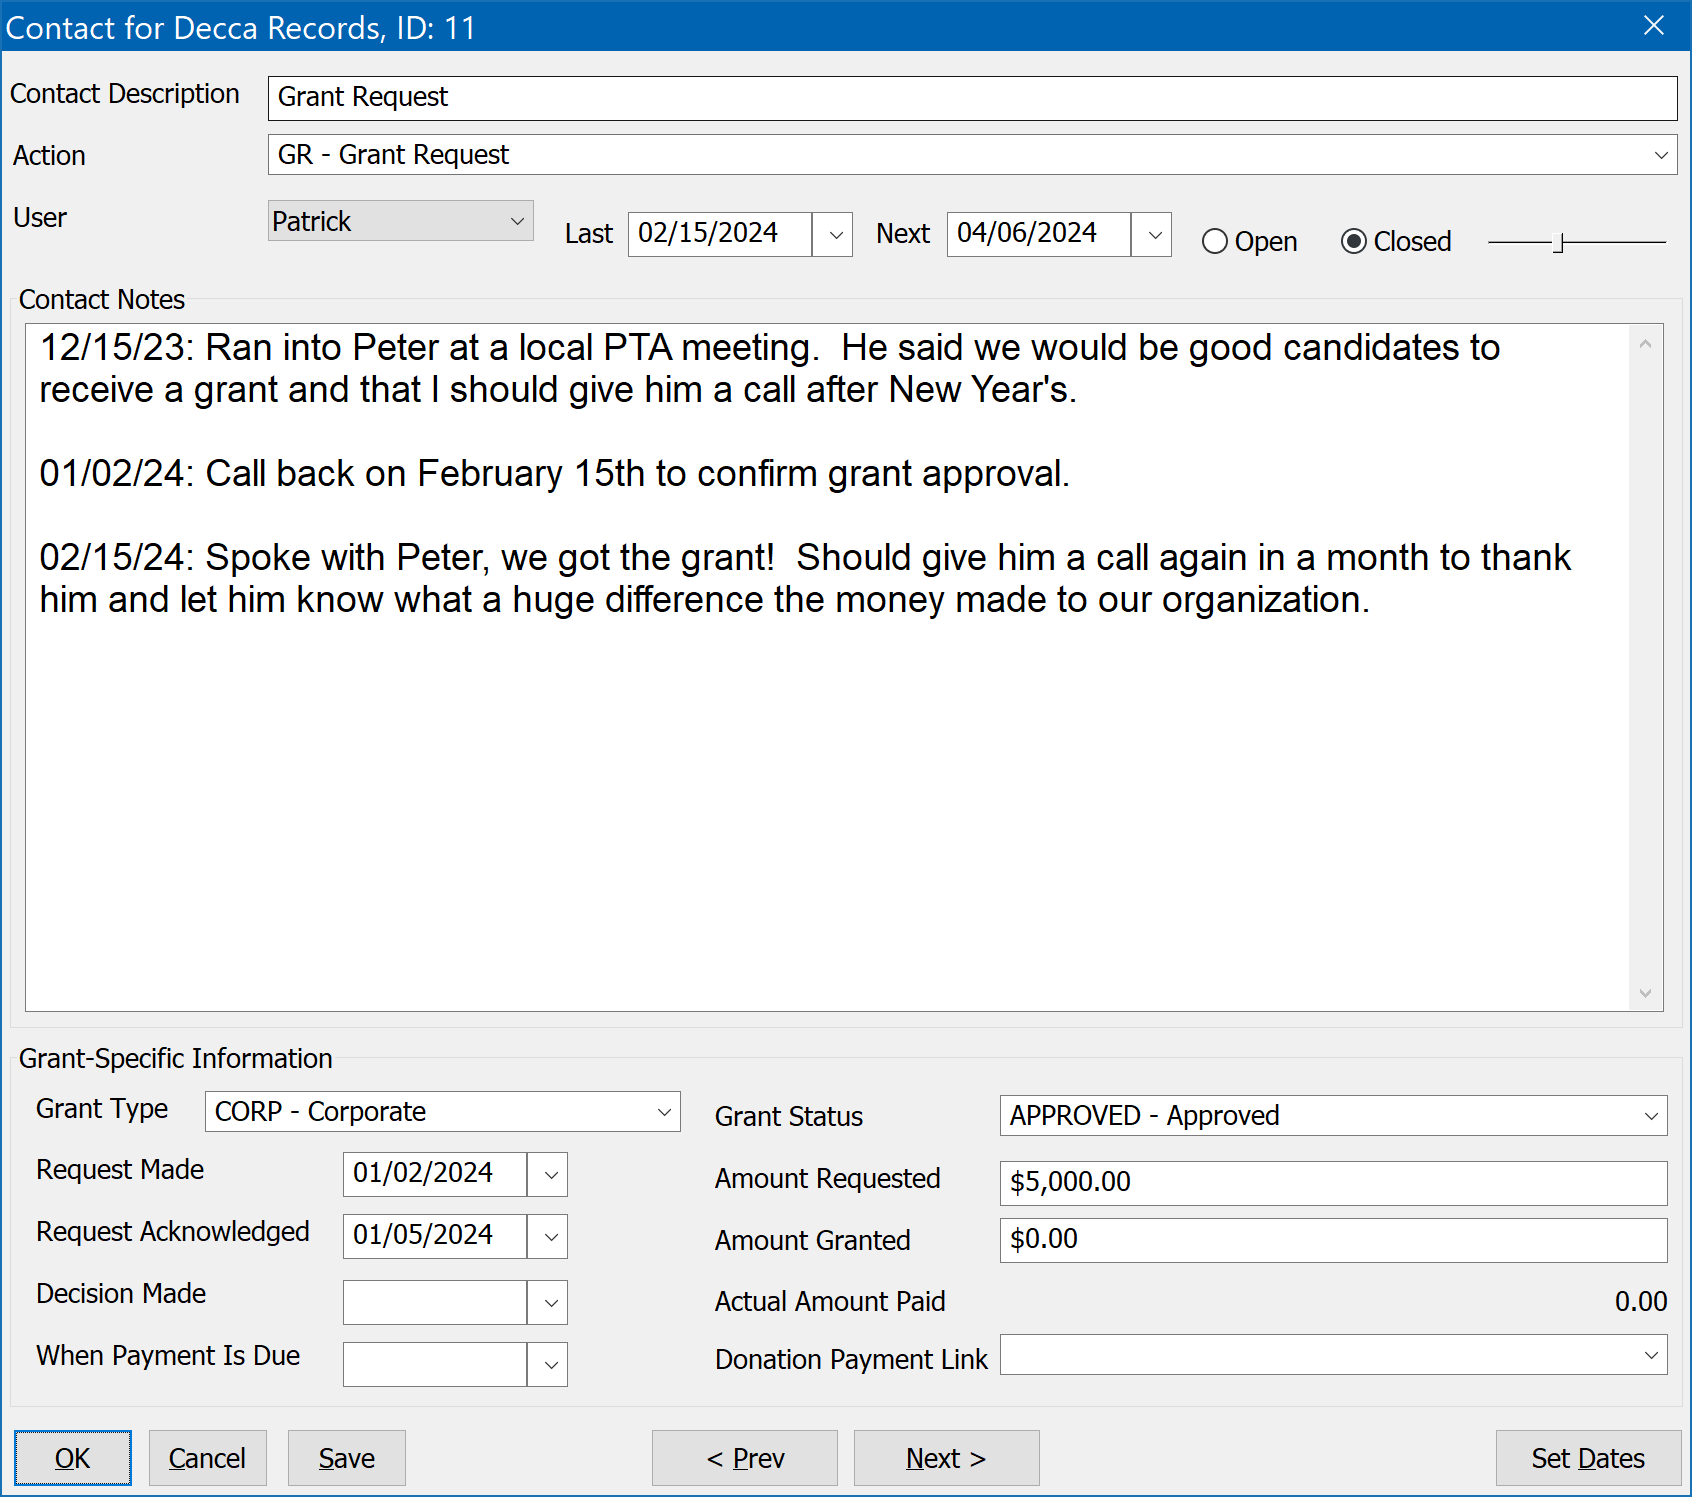The width and height of the screenshot is (1692, 1497).
Task: Open the Next date picker arrow
Action: point(1152,235)
